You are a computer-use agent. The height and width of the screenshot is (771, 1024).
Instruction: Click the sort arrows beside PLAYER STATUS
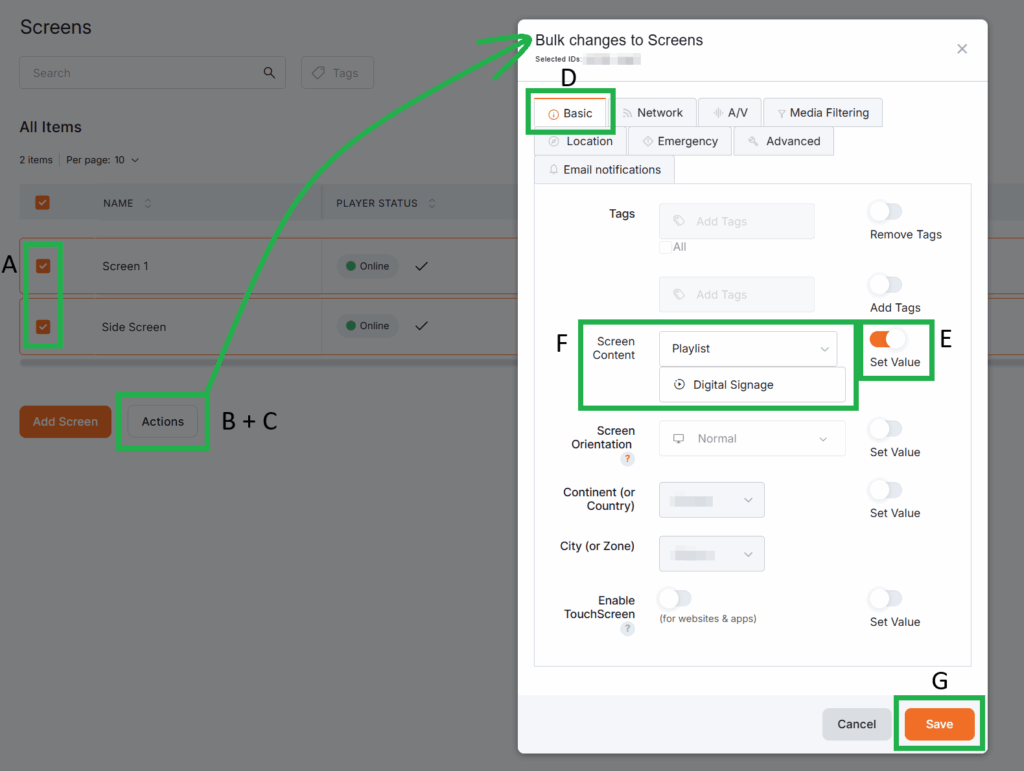[x=432, y=203]
